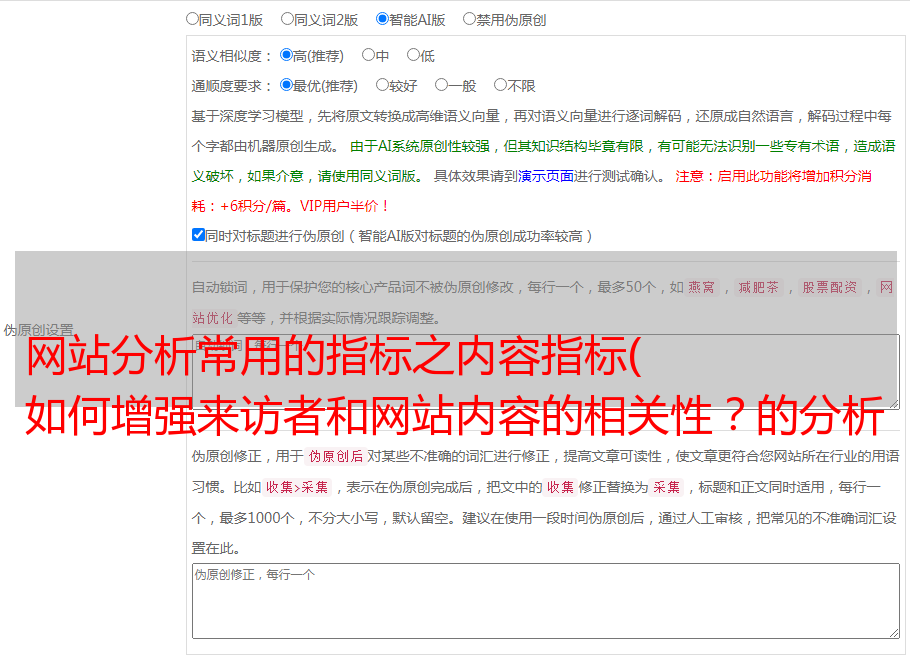Click the 伪原创后 highlighted tag
This screenshot has height=658, width=911.
336,456
